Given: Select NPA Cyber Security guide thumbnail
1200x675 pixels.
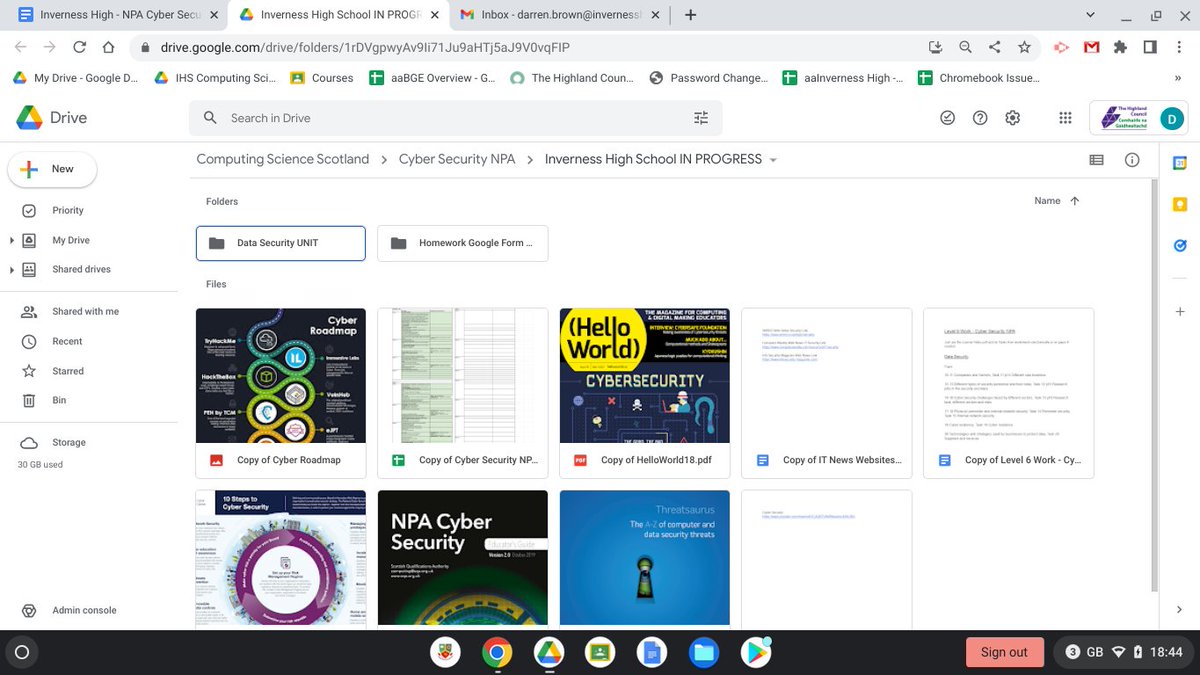Looking at the screenshot, I should pos(463,558).
